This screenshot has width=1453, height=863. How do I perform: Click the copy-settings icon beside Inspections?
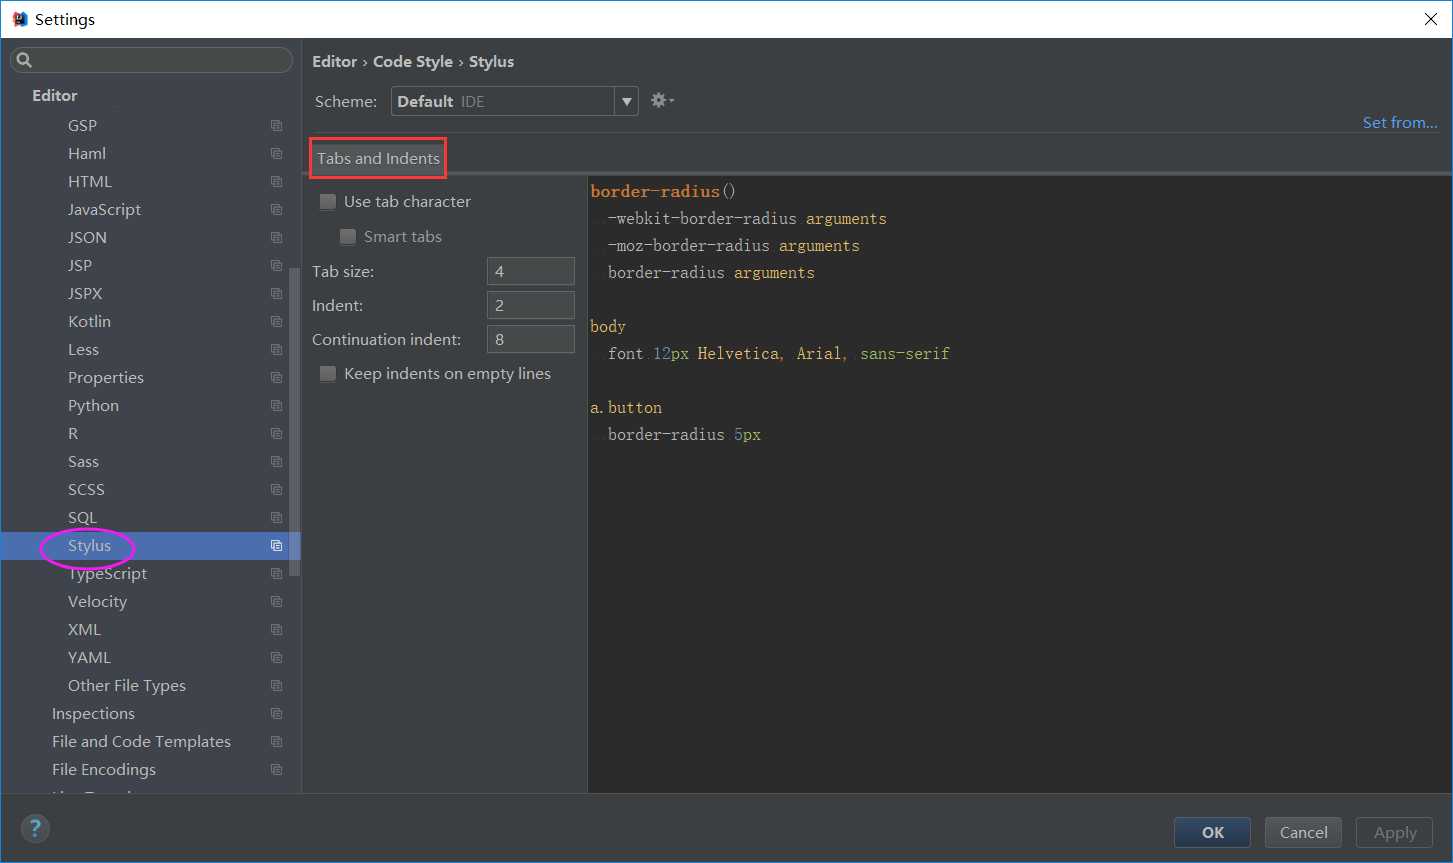[x=276, y=714]
